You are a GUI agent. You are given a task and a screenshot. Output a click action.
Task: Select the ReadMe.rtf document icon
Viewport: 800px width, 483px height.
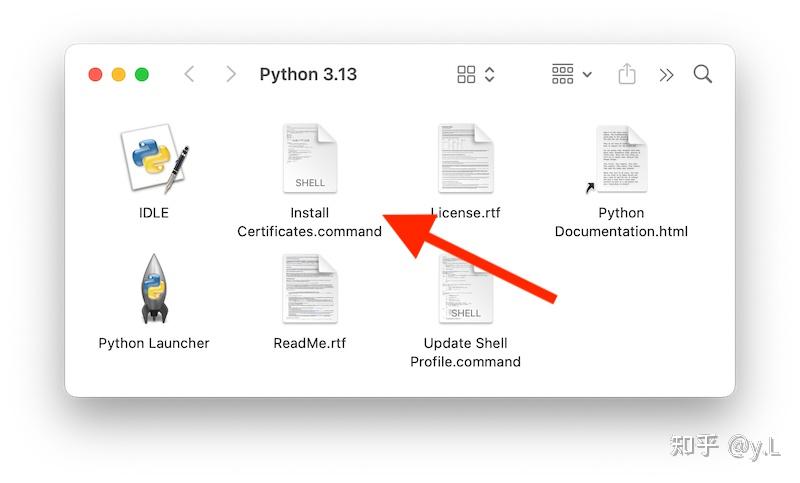(x=310, y=289)
